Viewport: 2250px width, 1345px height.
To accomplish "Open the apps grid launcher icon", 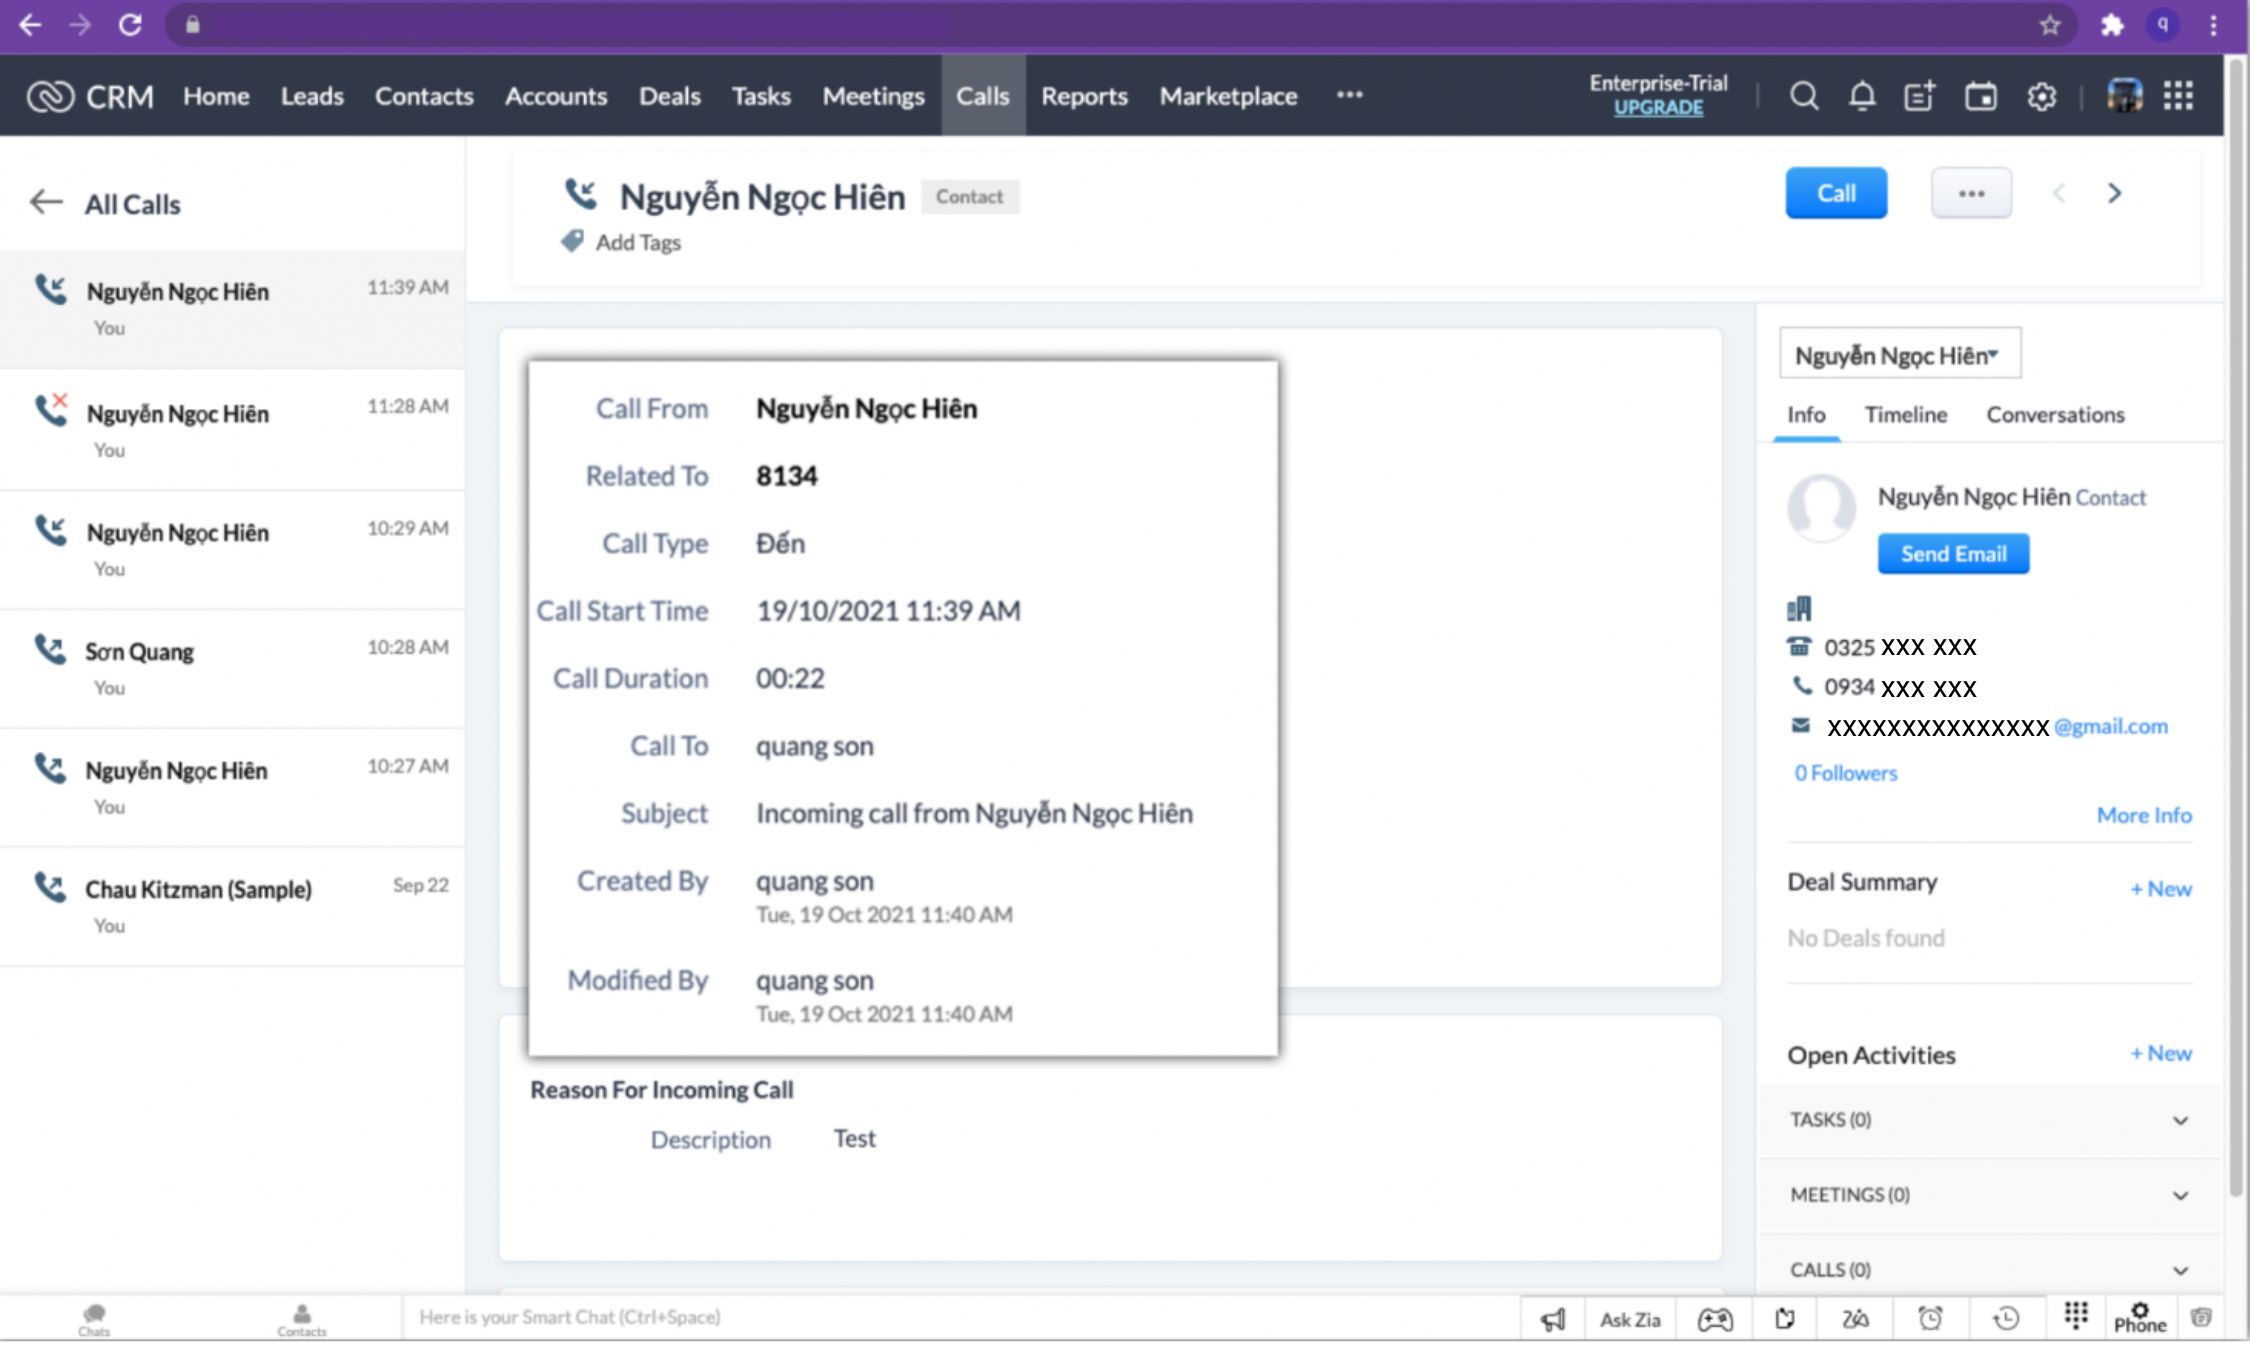I will tap(2178, 96).
